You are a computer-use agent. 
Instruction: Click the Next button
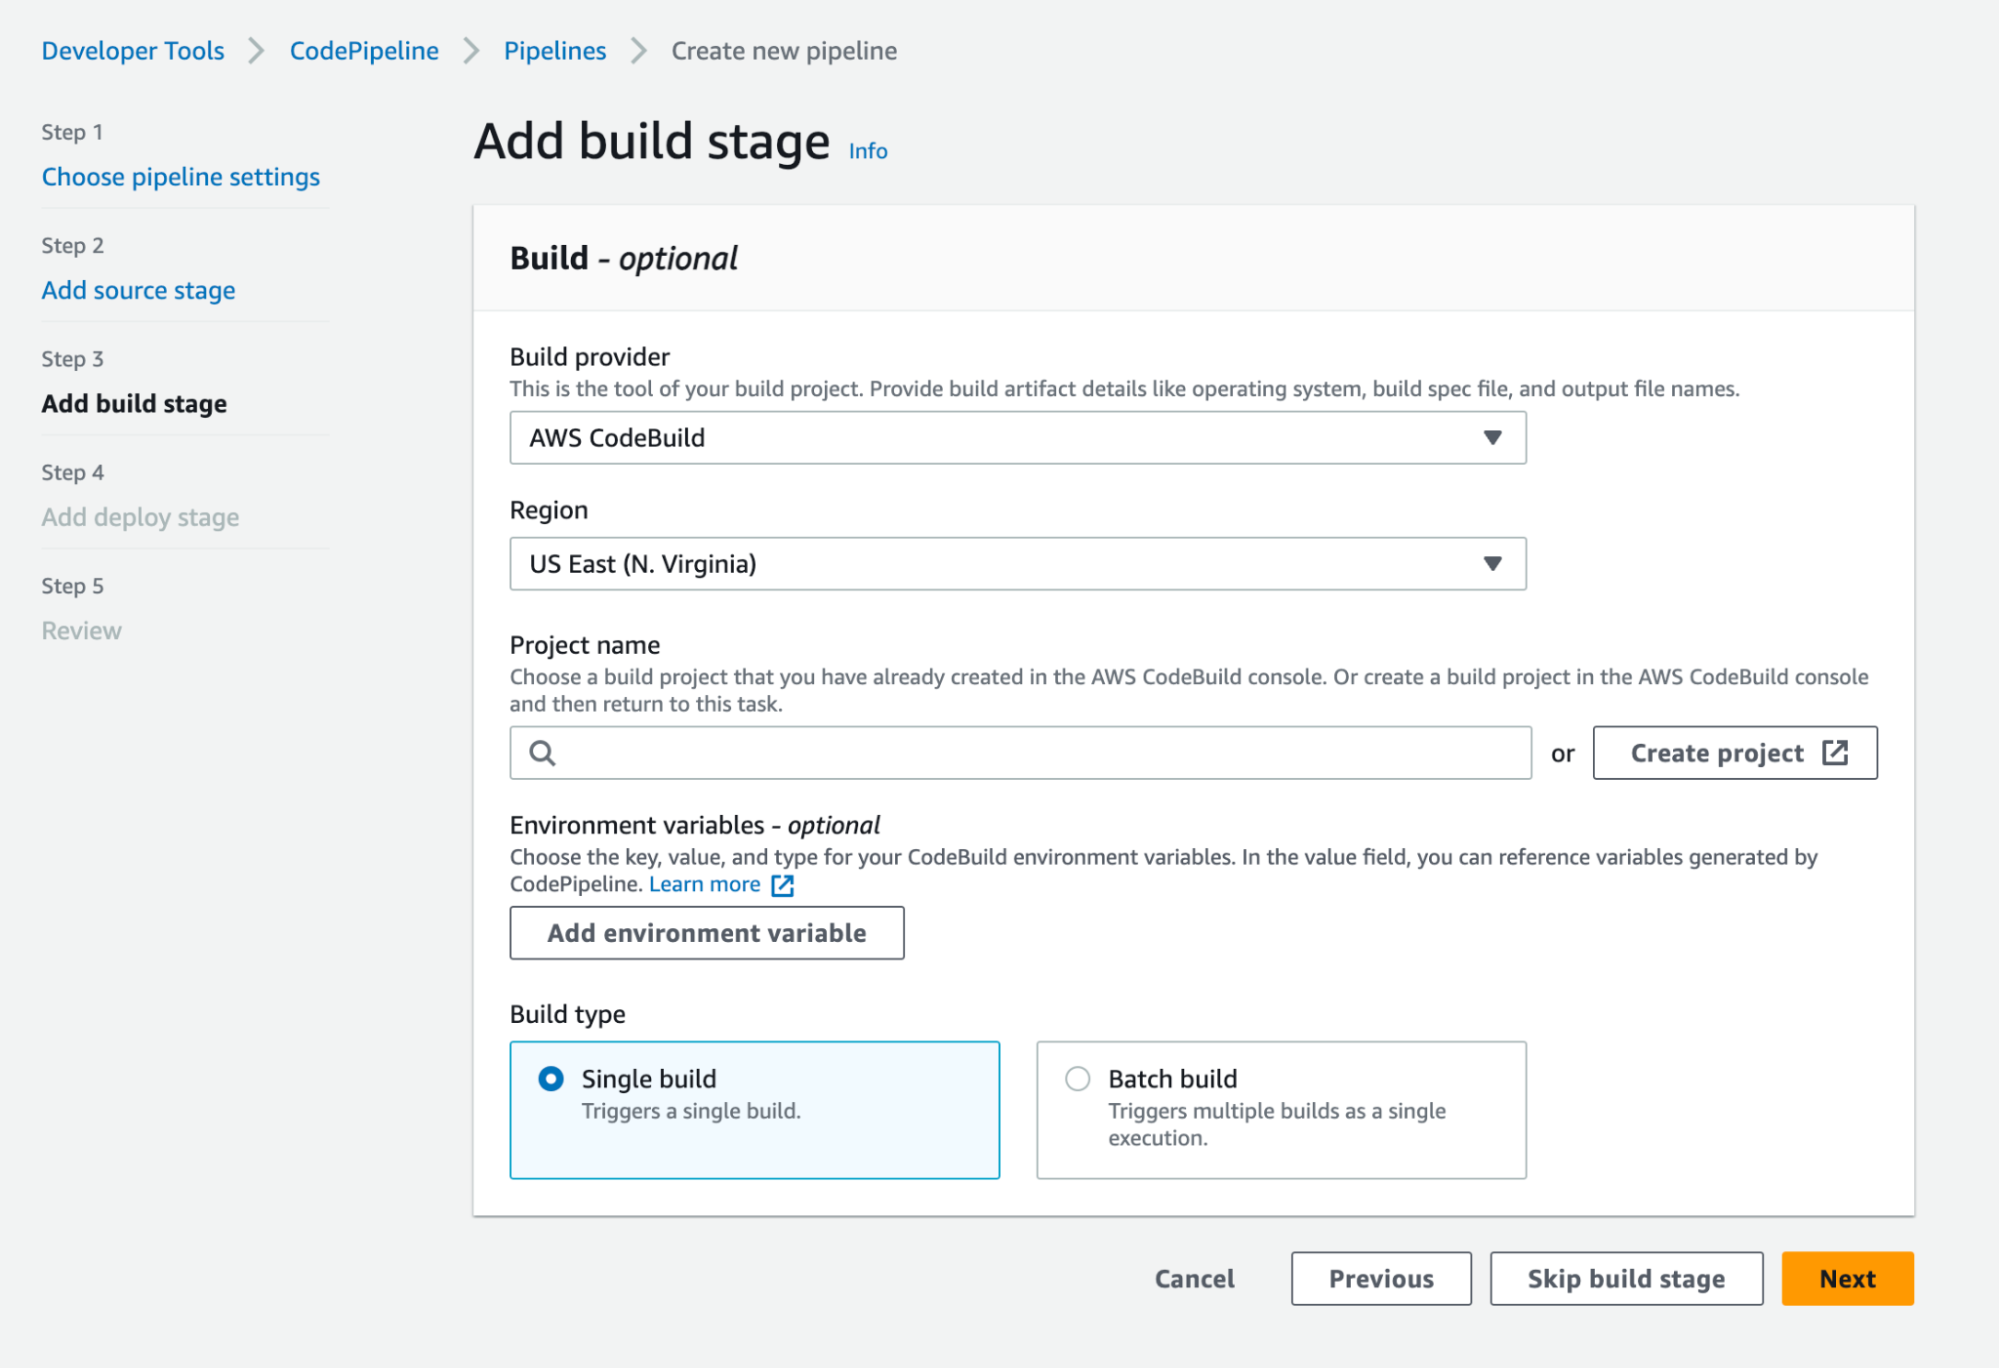click(1846, 1278)
